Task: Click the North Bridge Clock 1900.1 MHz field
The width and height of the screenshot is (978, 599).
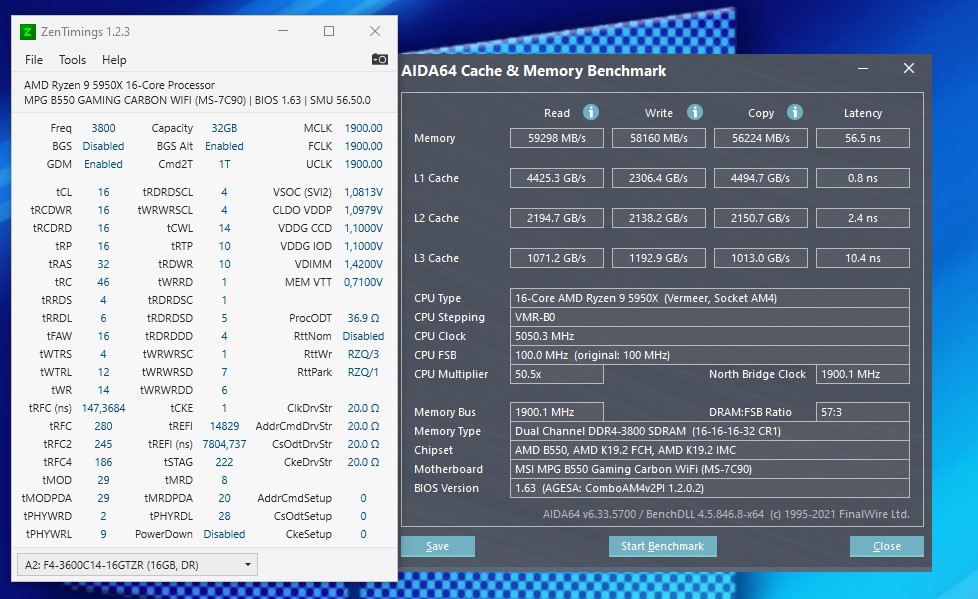Action: [x=863, y=374]
